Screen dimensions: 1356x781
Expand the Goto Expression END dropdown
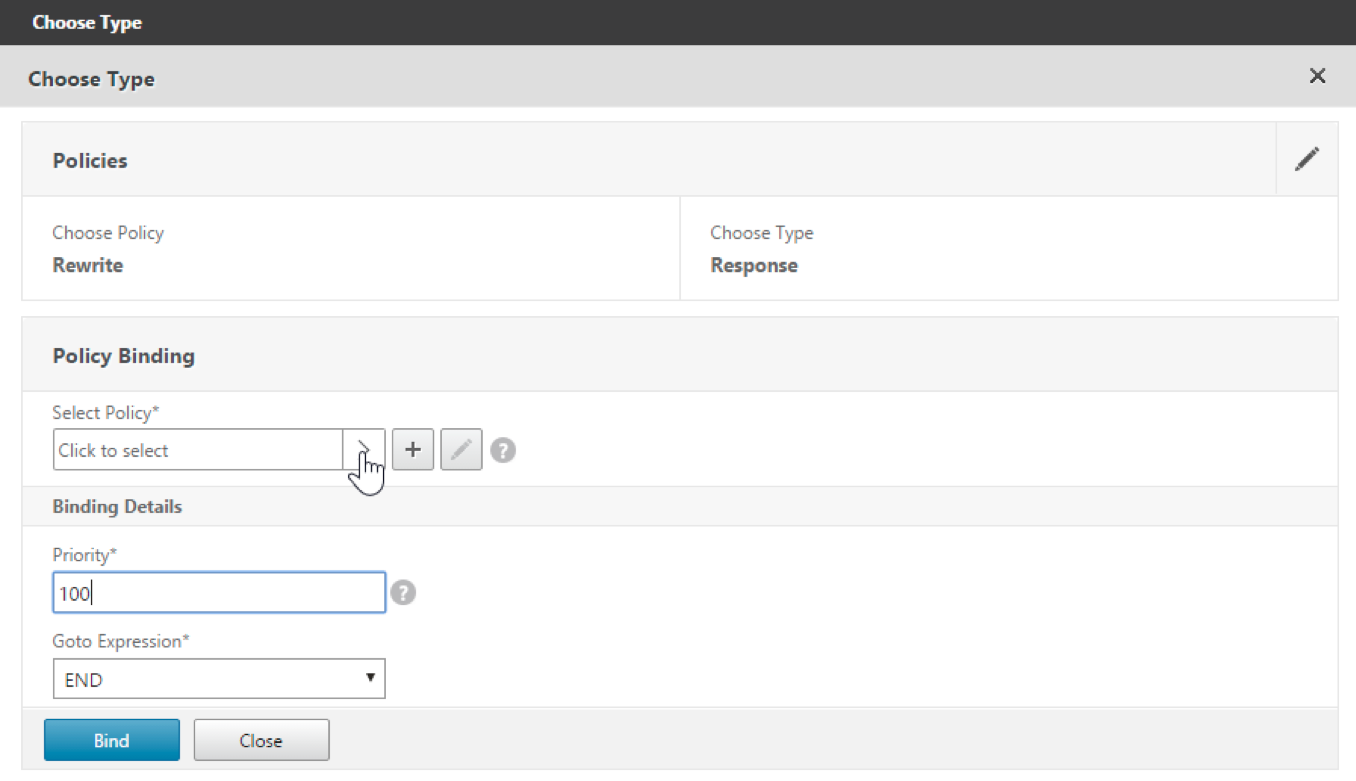218,679
